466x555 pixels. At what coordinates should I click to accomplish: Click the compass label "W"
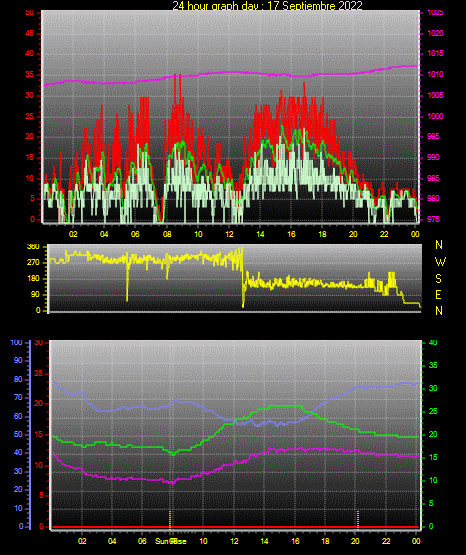click(x=440, y=262)
